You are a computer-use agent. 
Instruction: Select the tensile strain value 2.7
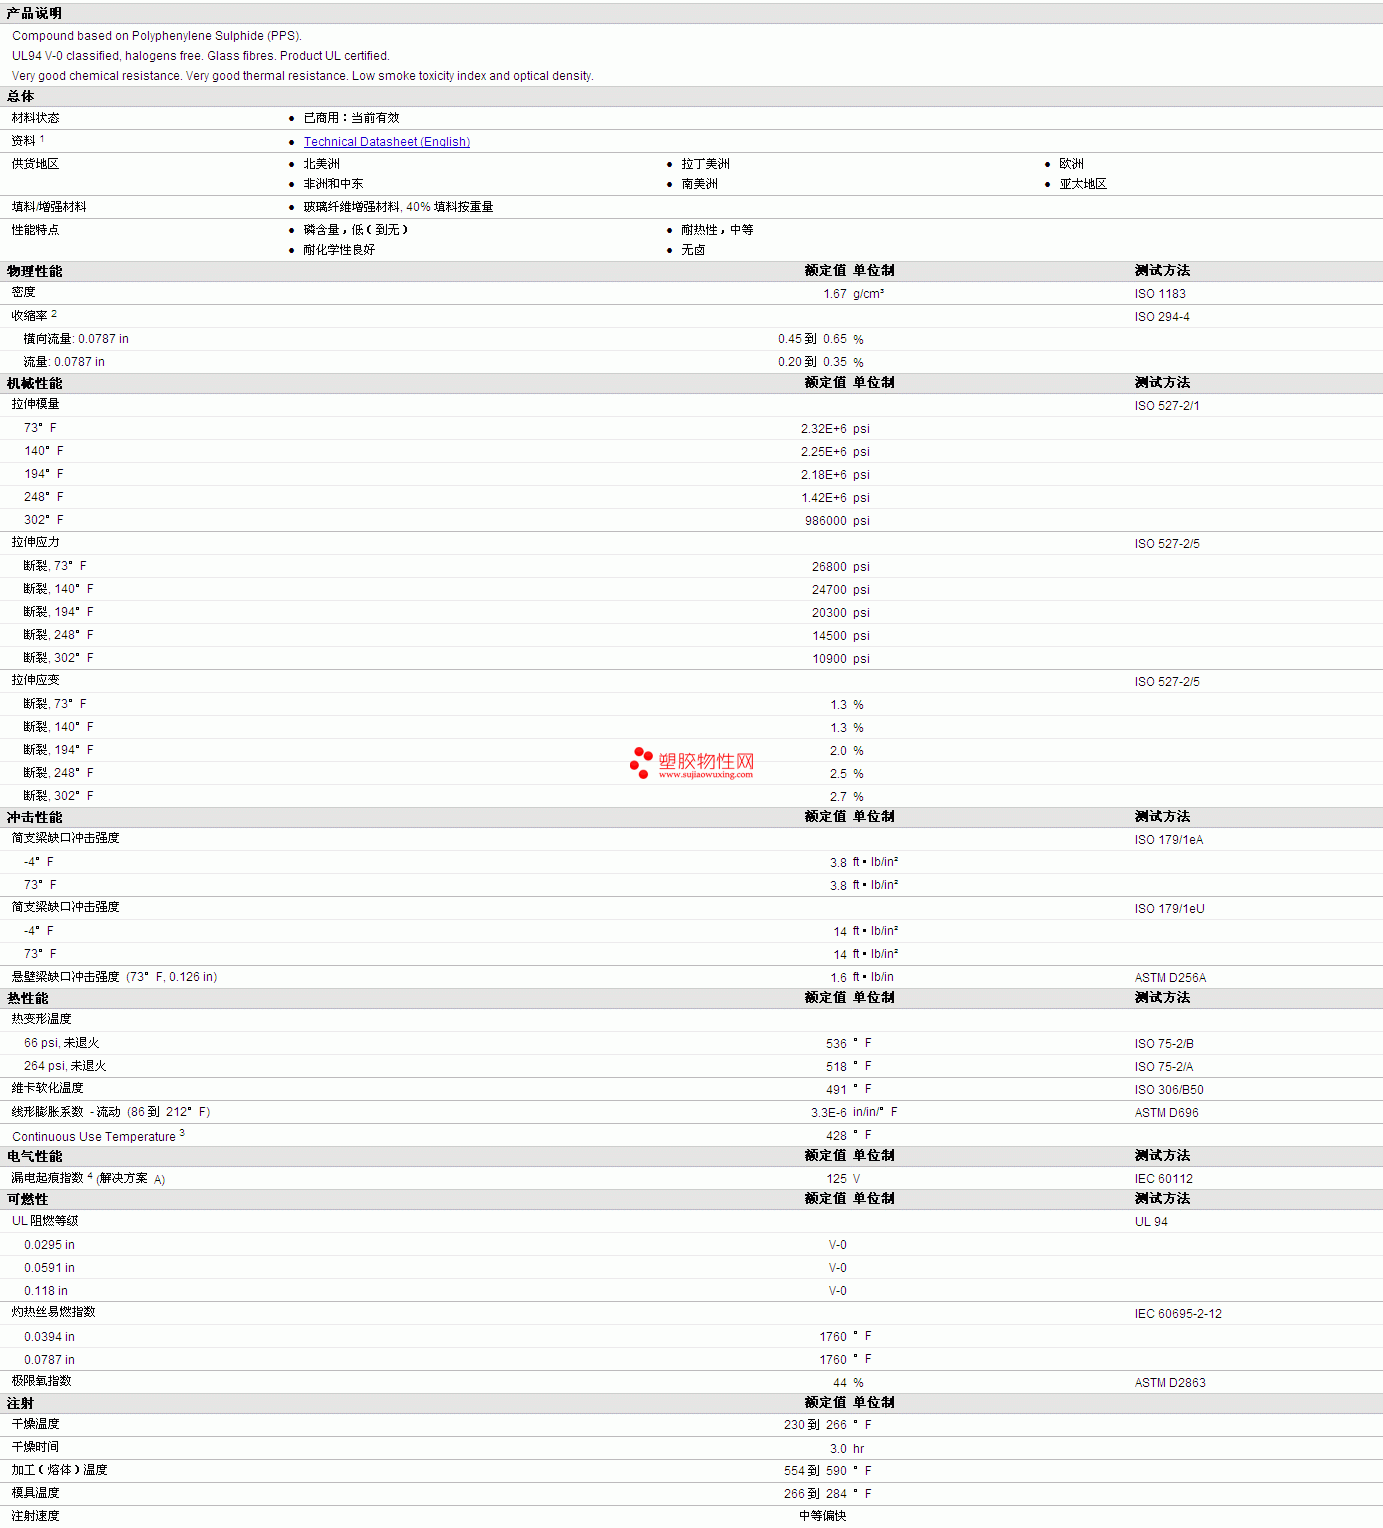[838, 797]
